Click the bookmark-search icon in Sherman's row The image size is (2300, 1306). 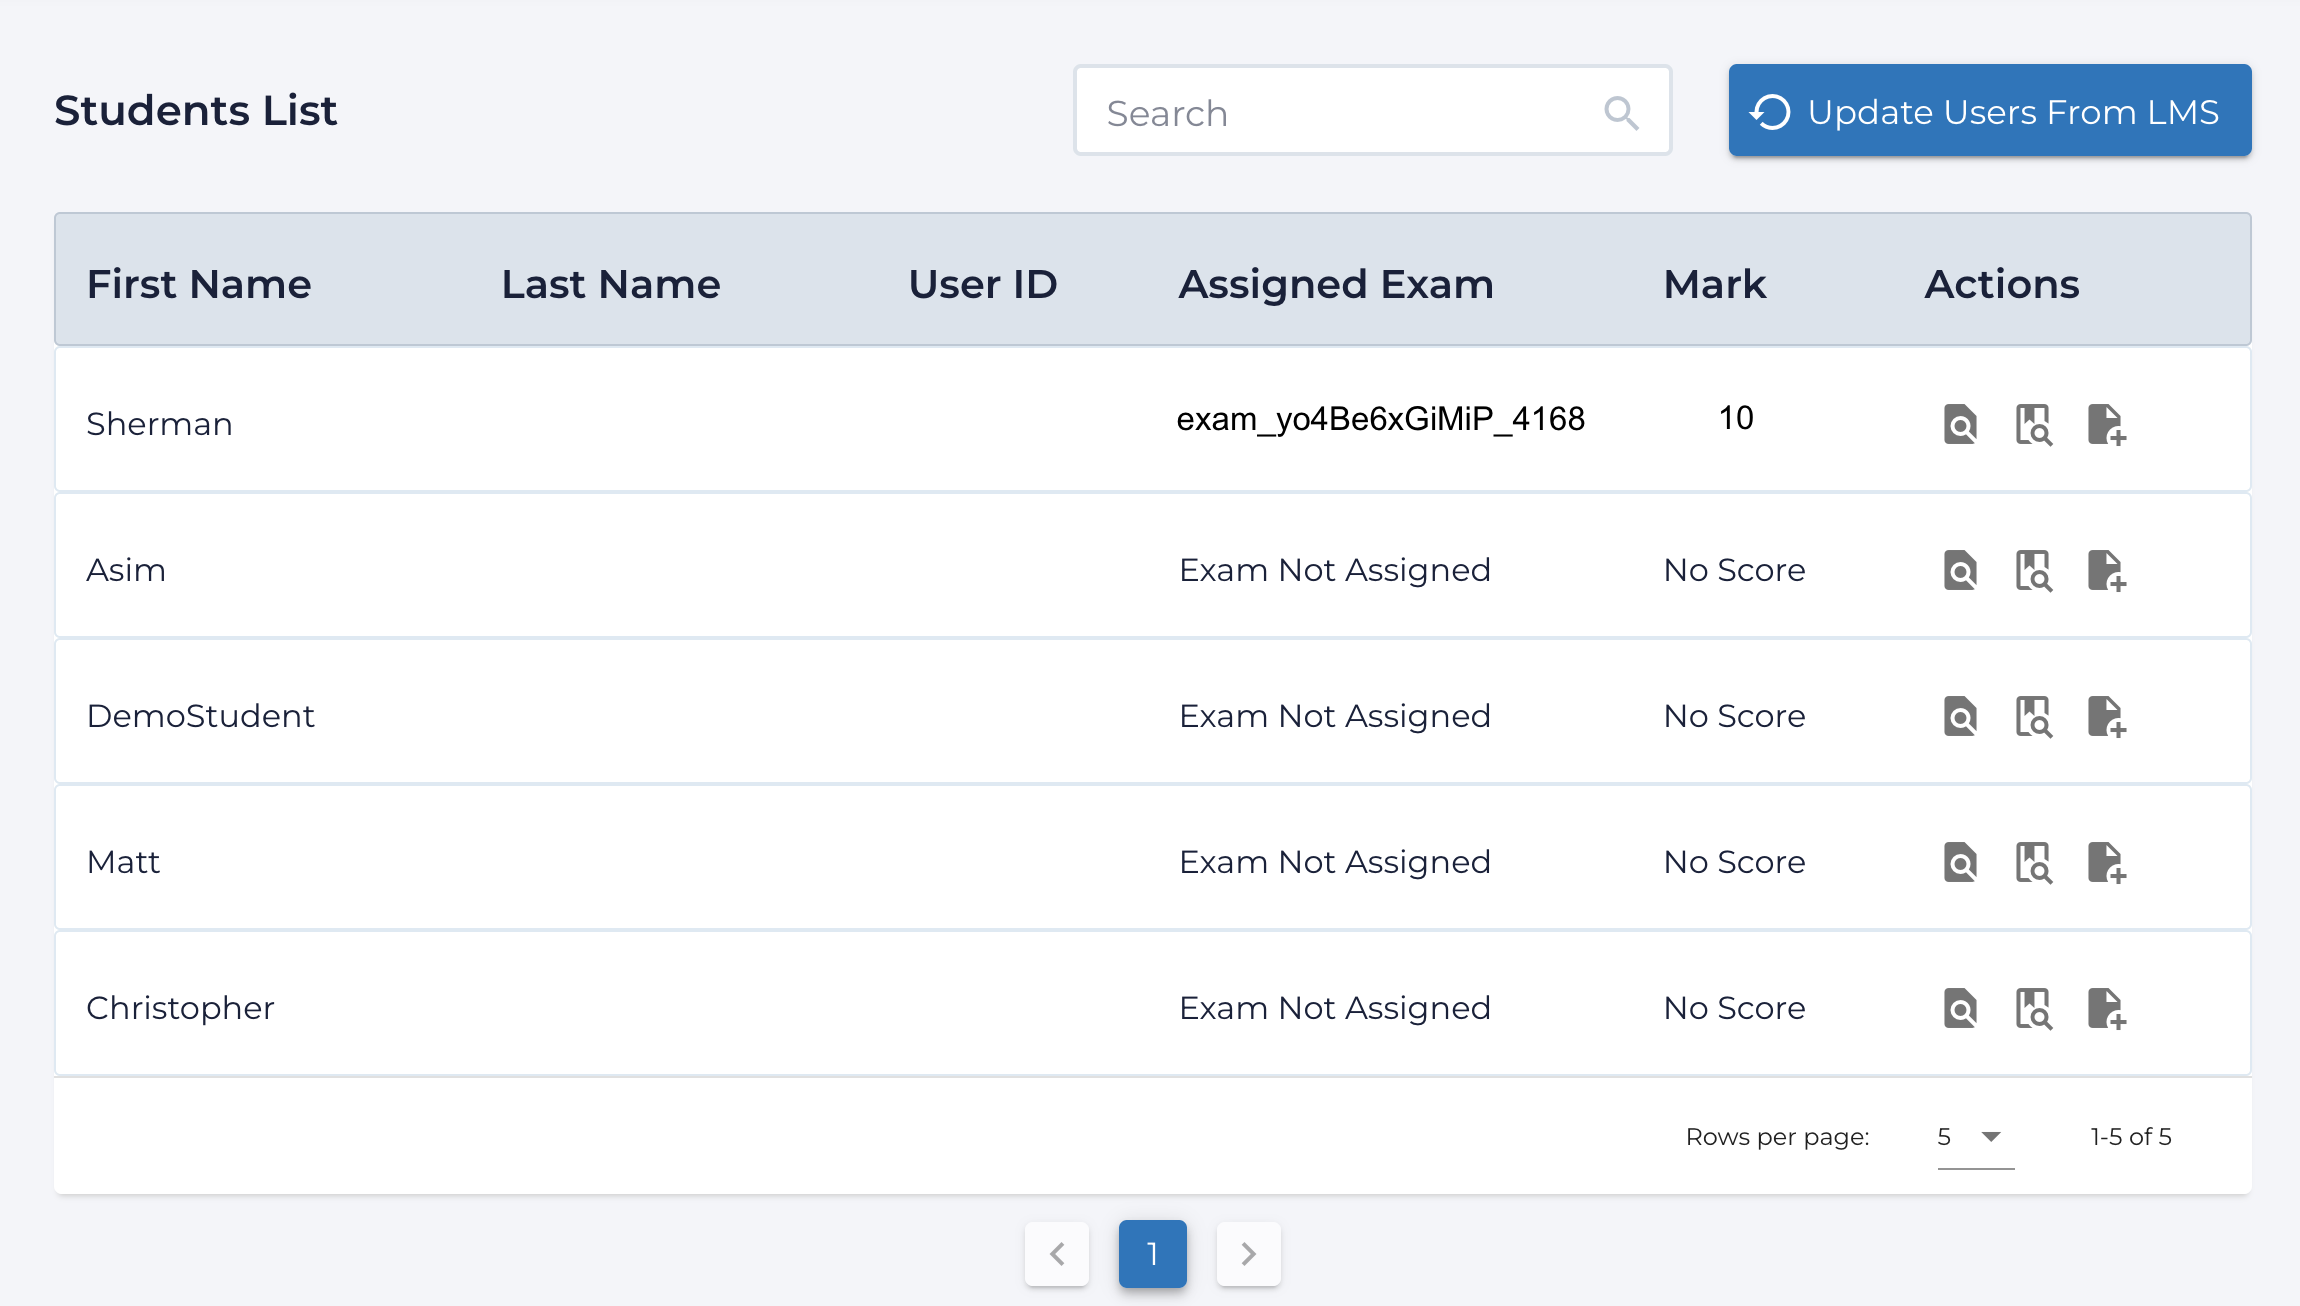click(2033, 424)
